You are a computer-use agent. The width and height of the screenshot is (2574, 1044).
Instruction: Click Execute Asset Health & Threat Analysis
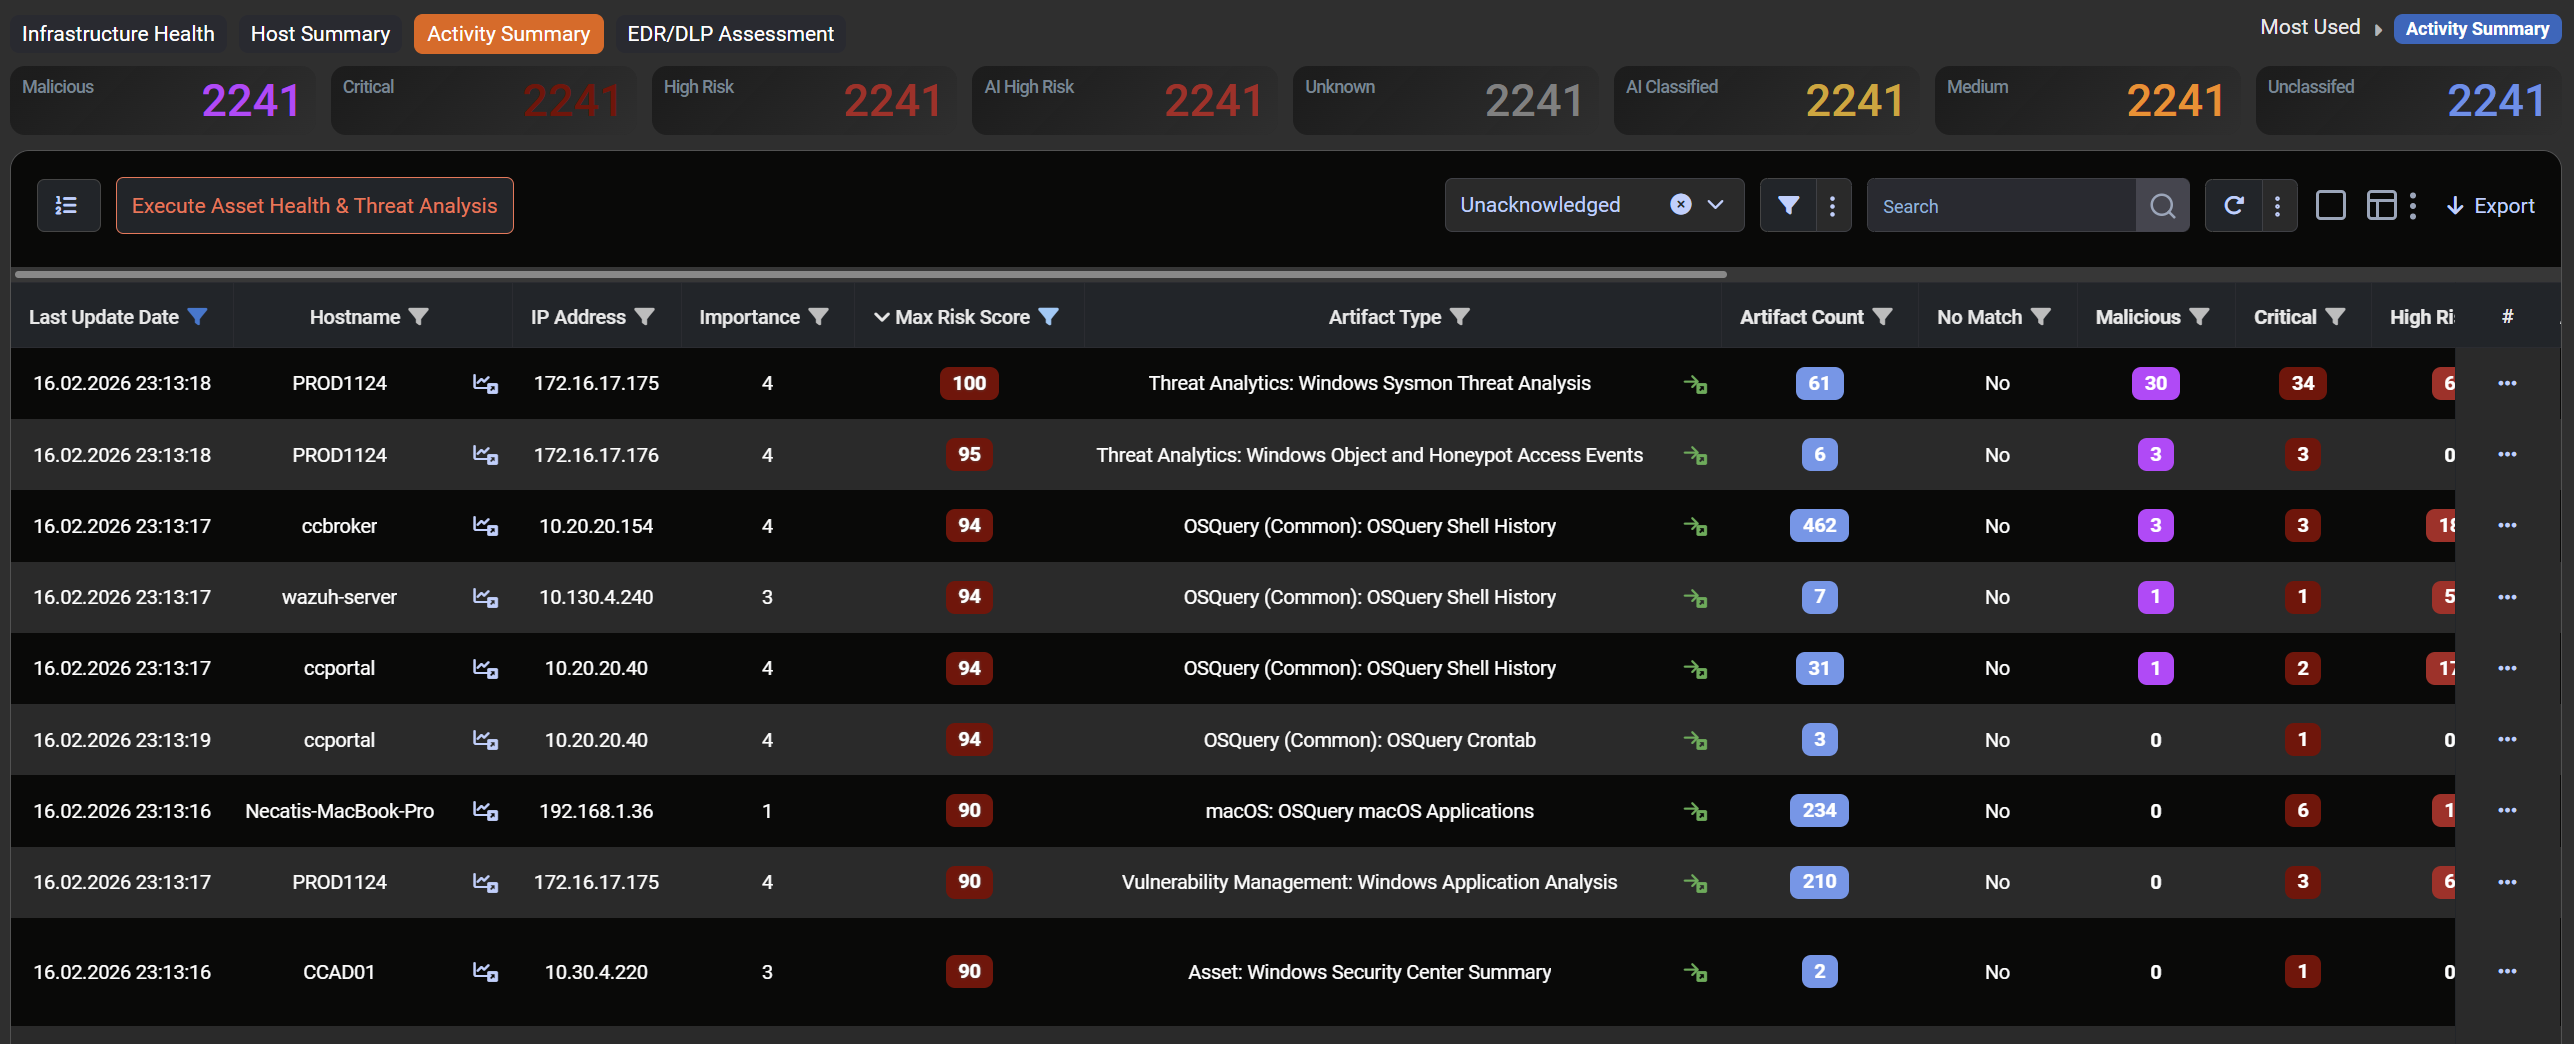[314, 205]
